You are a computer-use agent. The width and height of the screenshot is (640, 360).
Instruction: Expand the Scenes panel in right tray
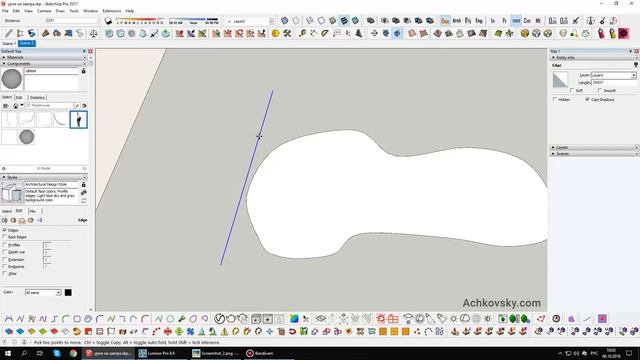click(x=594, y=153)
